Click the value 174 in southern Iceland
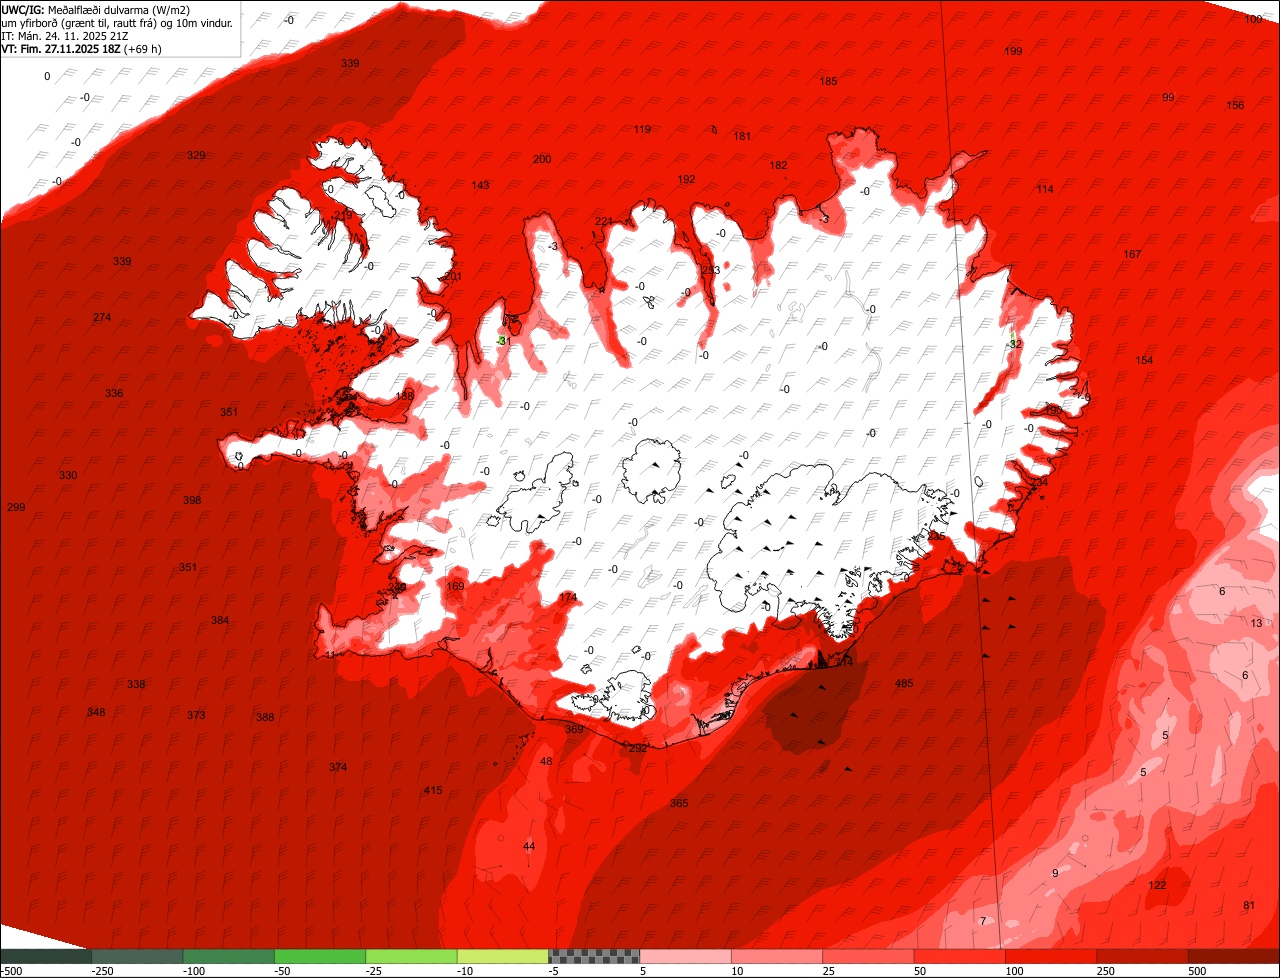The width and height of the screenshot is (1280, 978). 568,598
